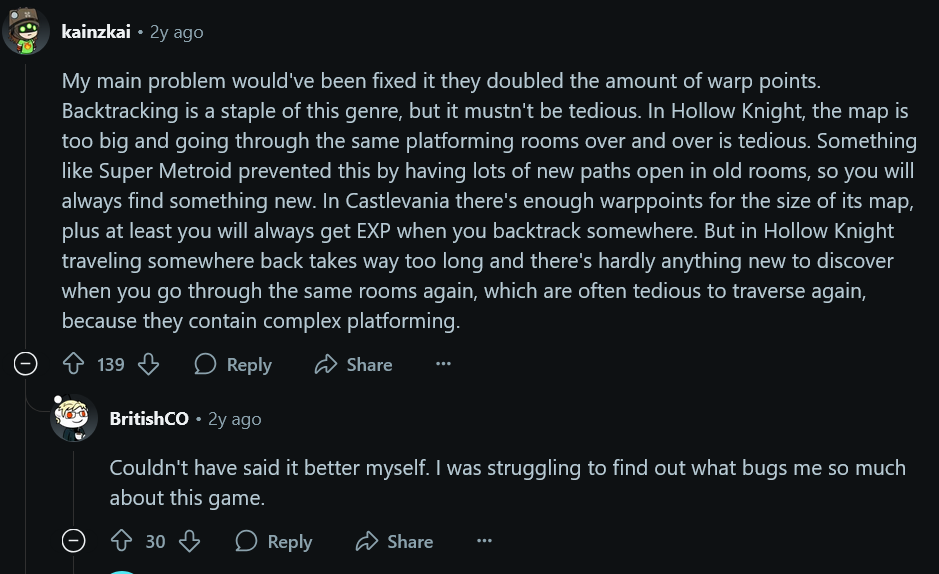This screenshot has width=939, height=574.
Task: Click Reply label under kainzkai's comment
Action: pos(249,365)
